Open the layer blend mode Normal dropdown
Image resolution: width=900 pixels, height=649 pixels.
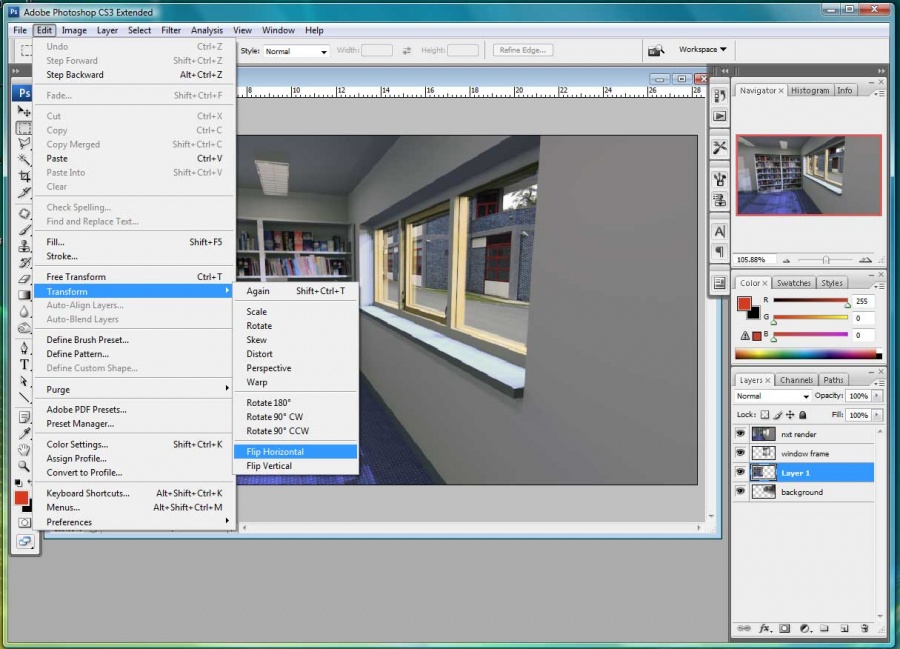772,396
